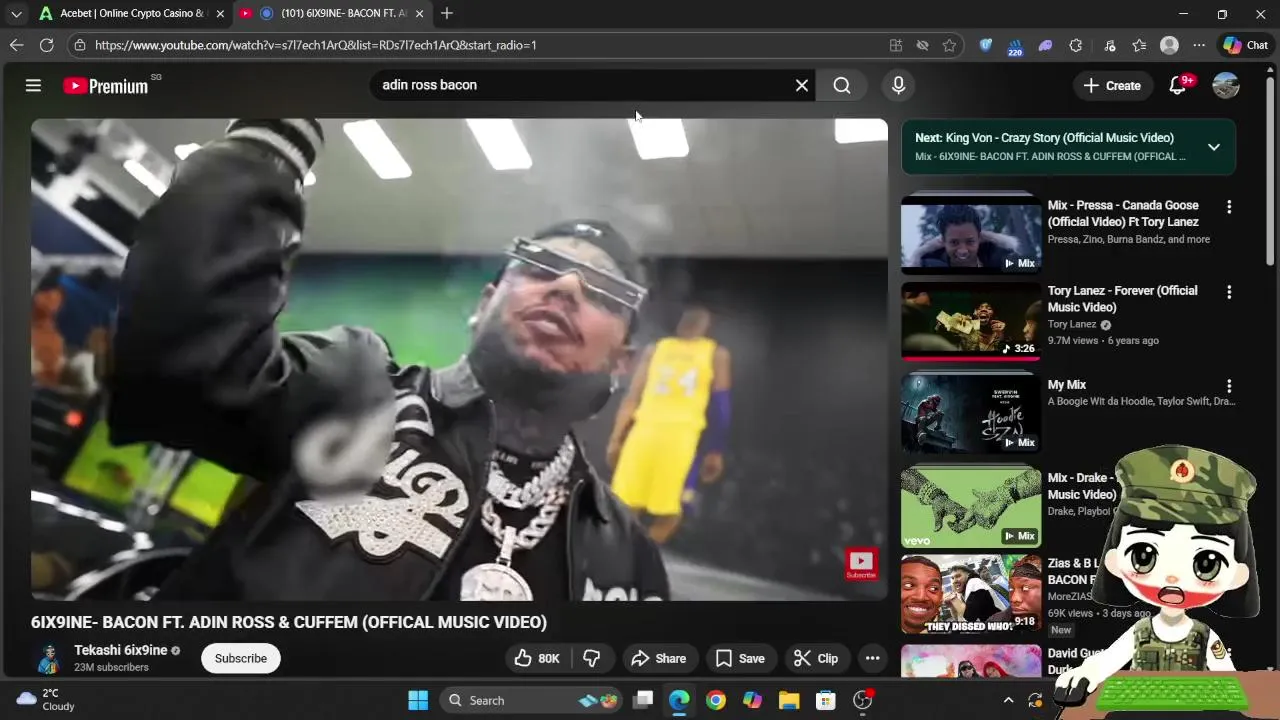Click the video player
The width and height of the screenshot is (1280, 720).
click(459, 360)
